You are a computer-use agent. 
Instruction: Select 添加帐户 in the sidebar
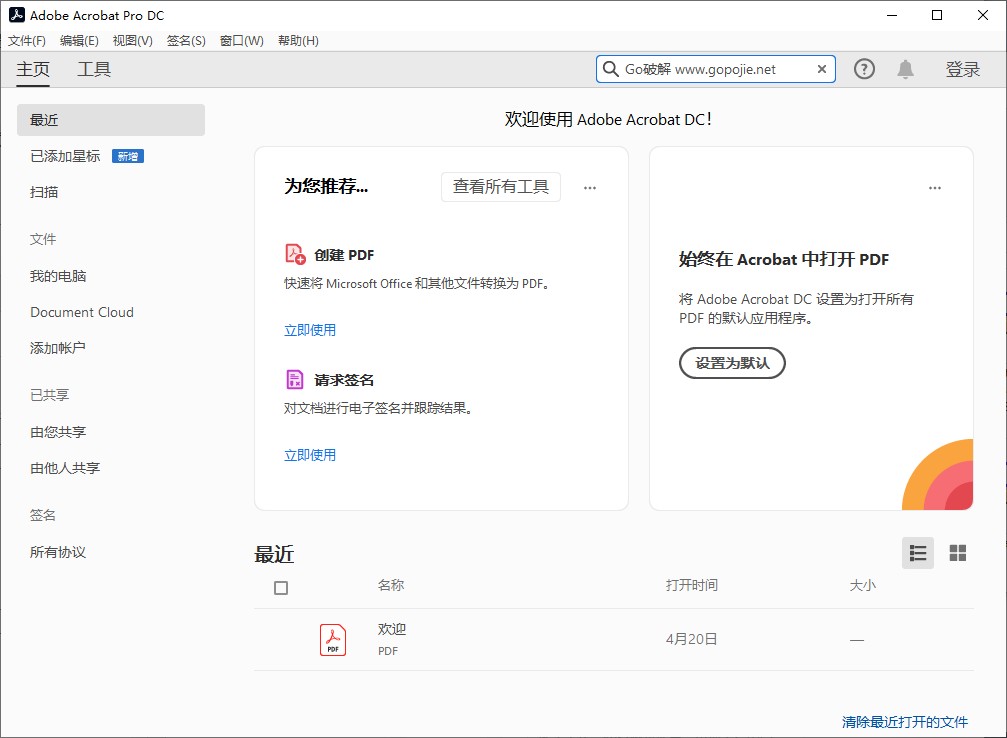point(57,348)
